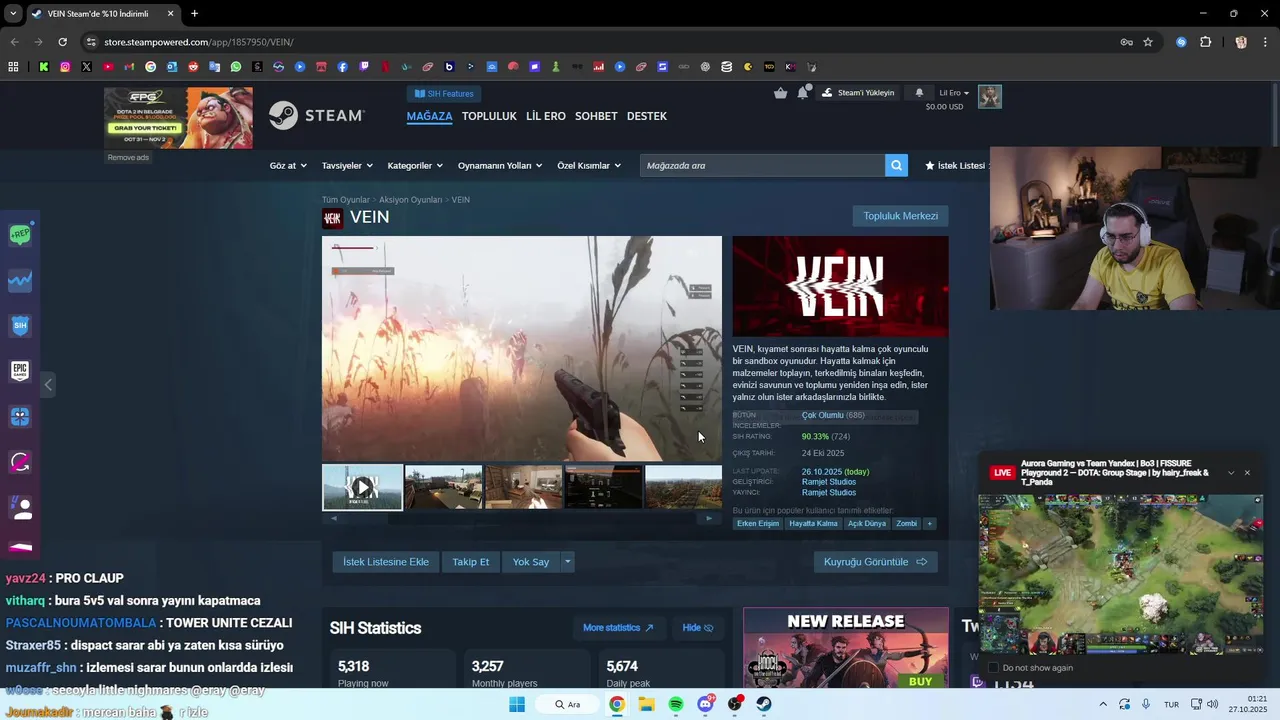
Task: Click the magnifier search button in Steam store
Action: pyautogui.click(x=896, y=165)
